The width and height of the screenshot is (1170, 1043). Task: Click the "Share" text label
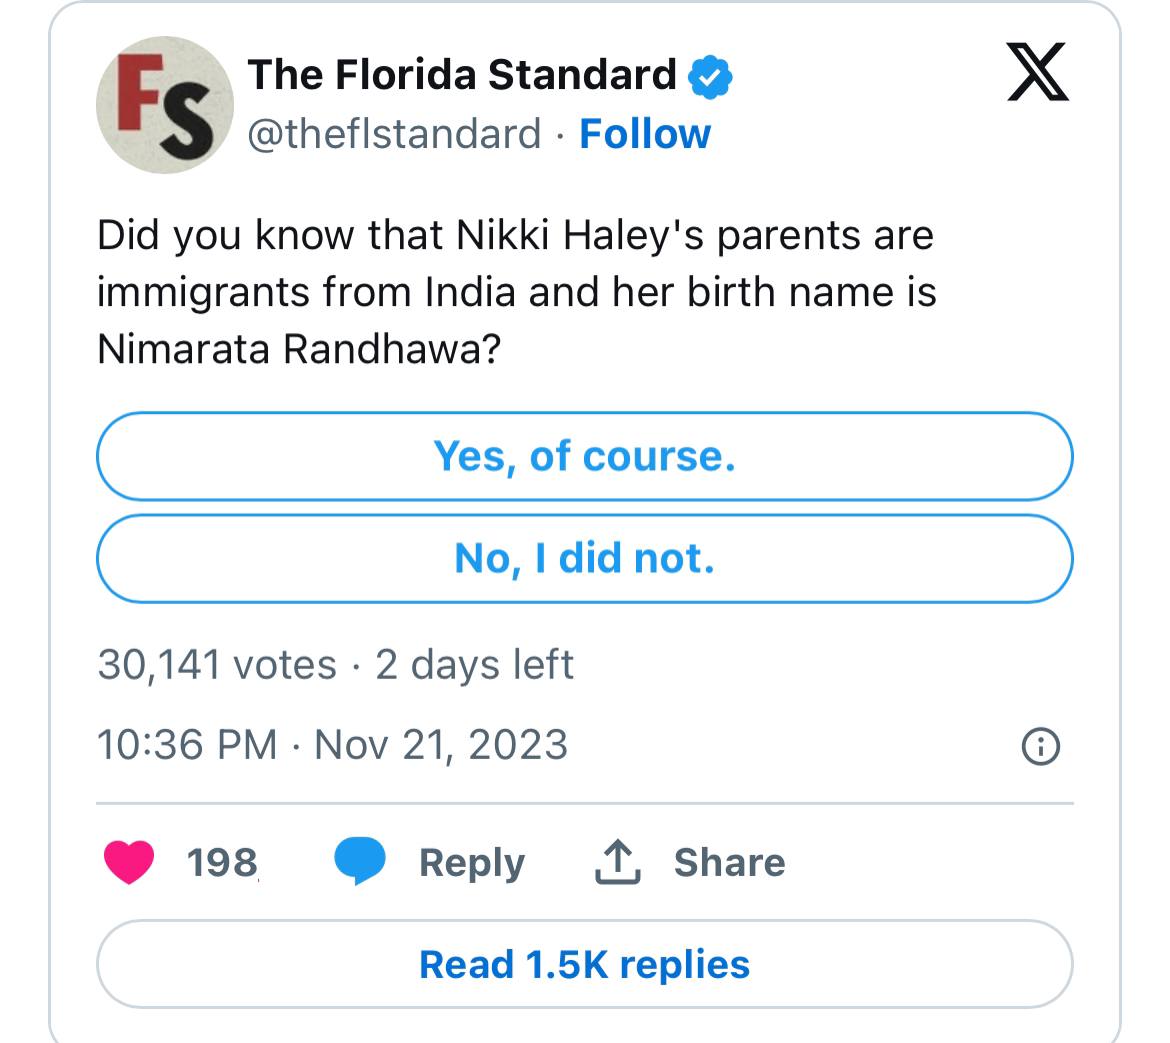point(729,863)
